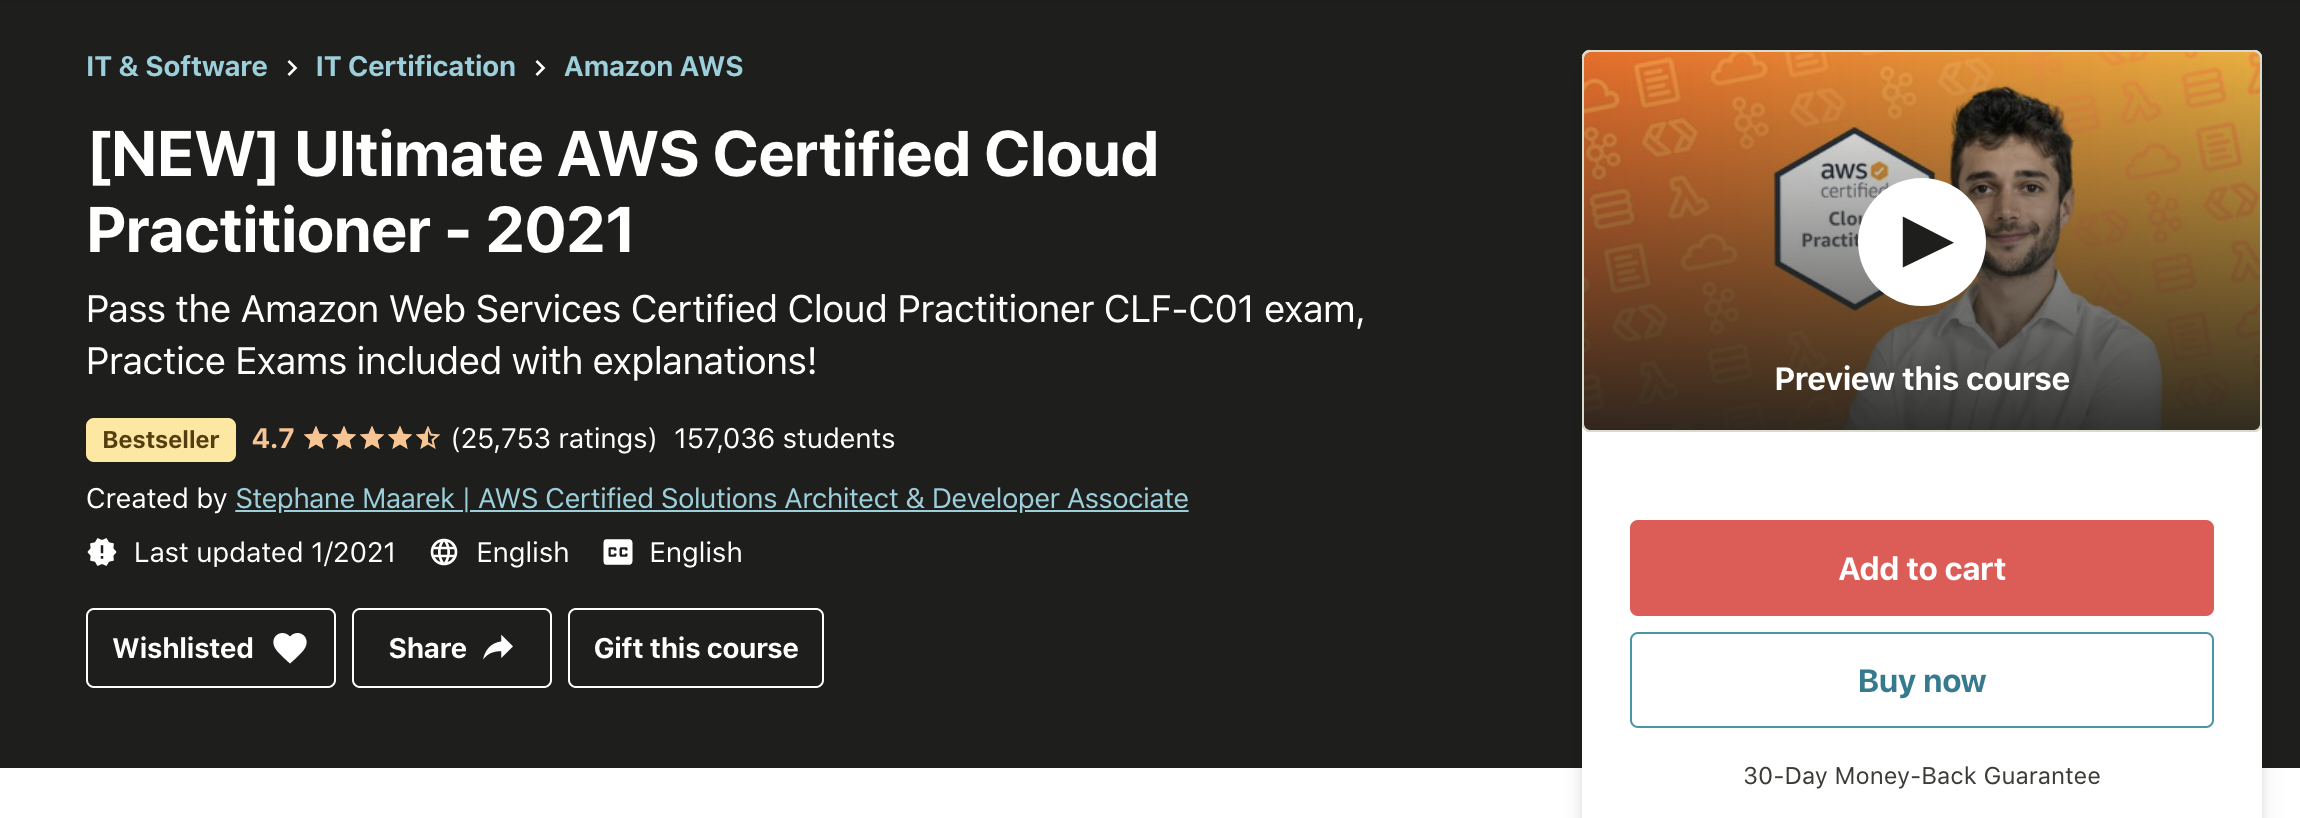Click the wishlist heart icon

coord(290,648)
